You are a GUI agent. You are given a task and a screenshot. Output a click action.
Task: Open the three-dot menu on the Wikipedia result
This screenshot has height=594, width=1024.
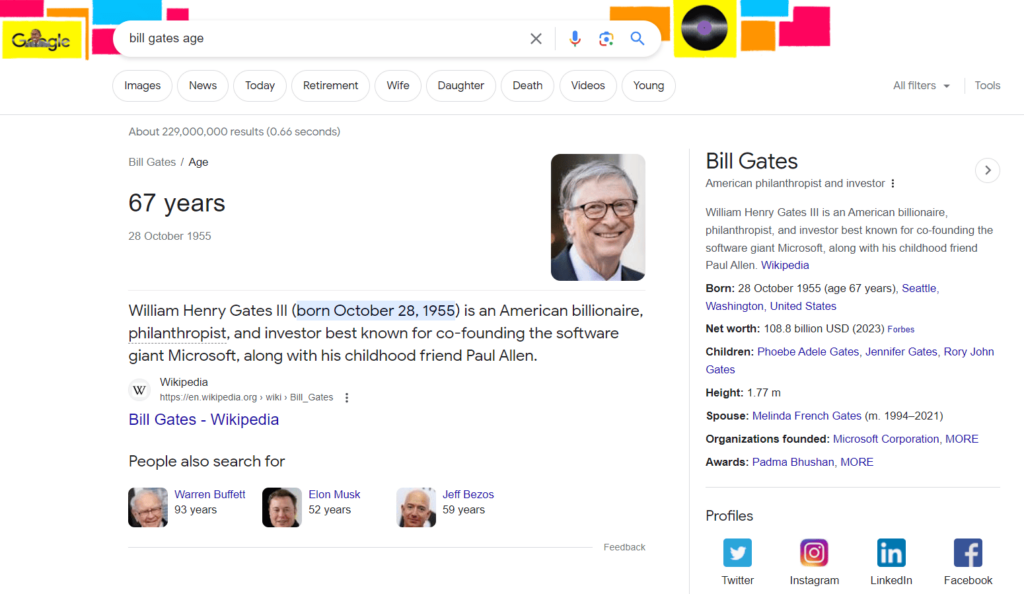(346, 397)
